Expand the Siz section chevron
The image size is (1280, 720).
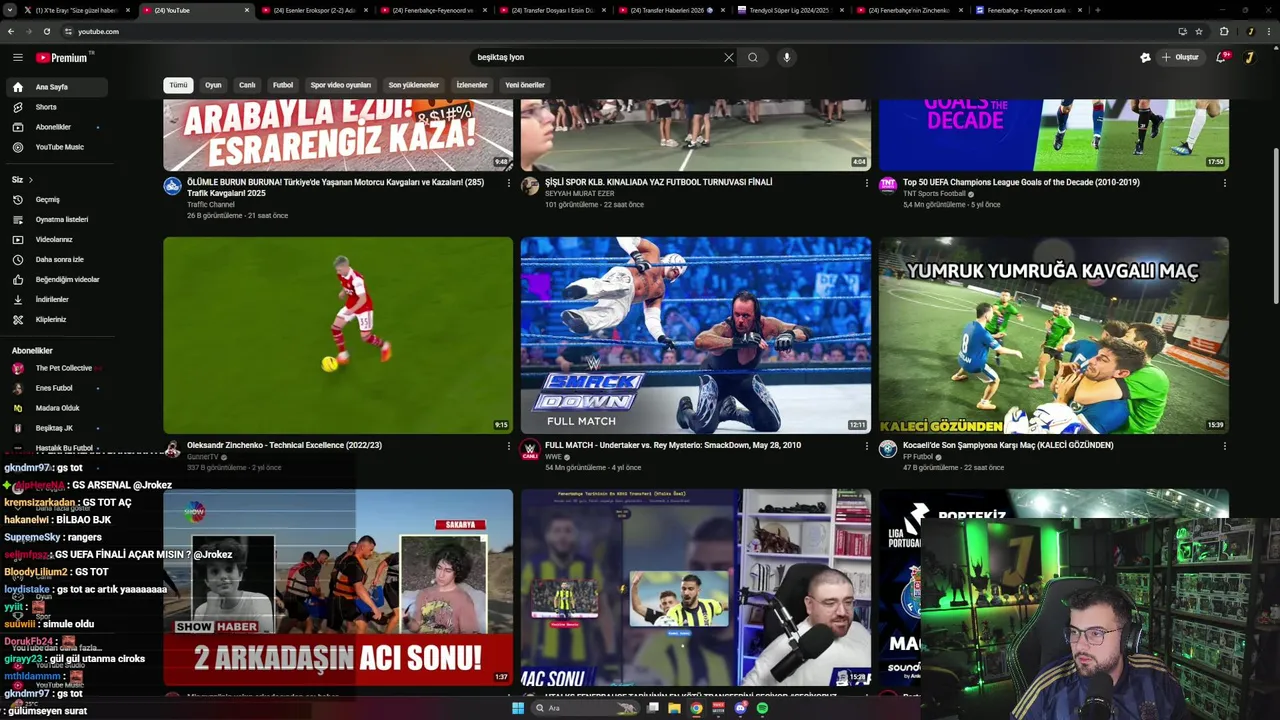[x=30, y=180]
